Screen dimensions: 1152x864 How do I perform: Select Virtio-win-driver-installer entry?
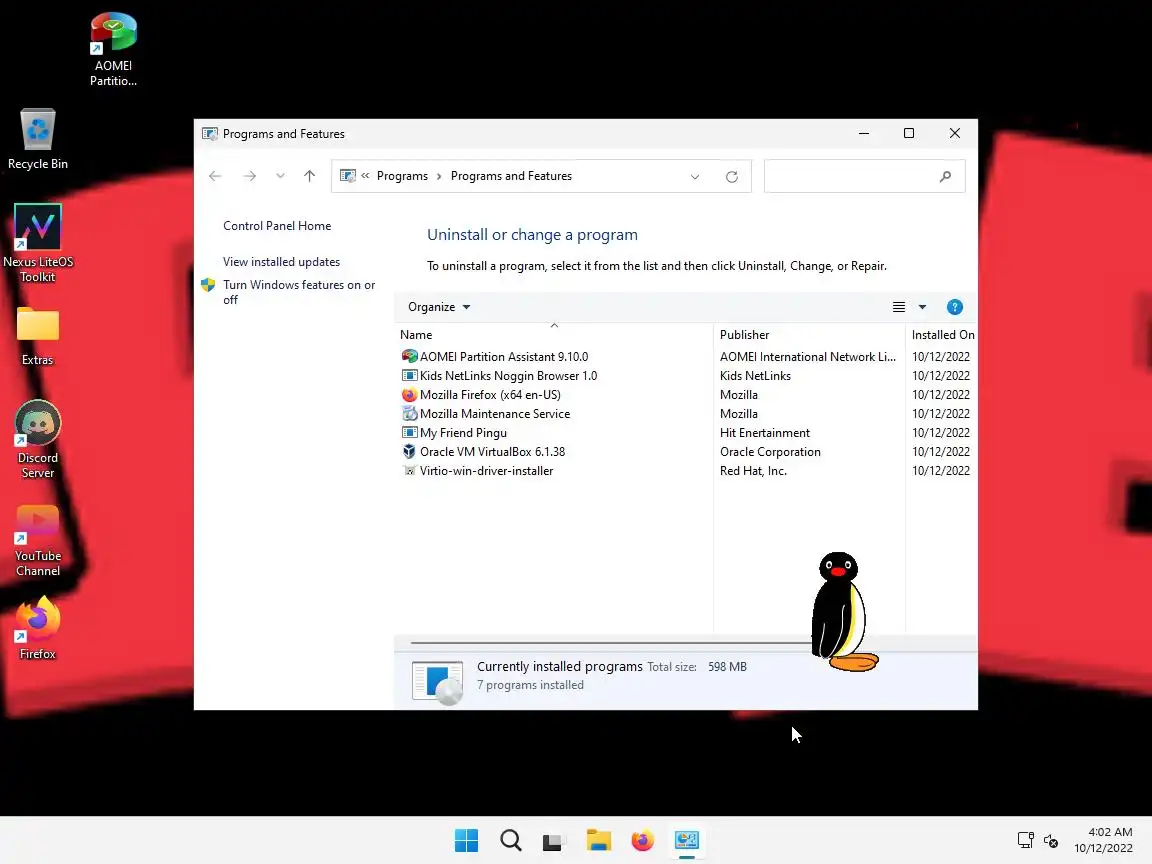[x=486, y=471]
